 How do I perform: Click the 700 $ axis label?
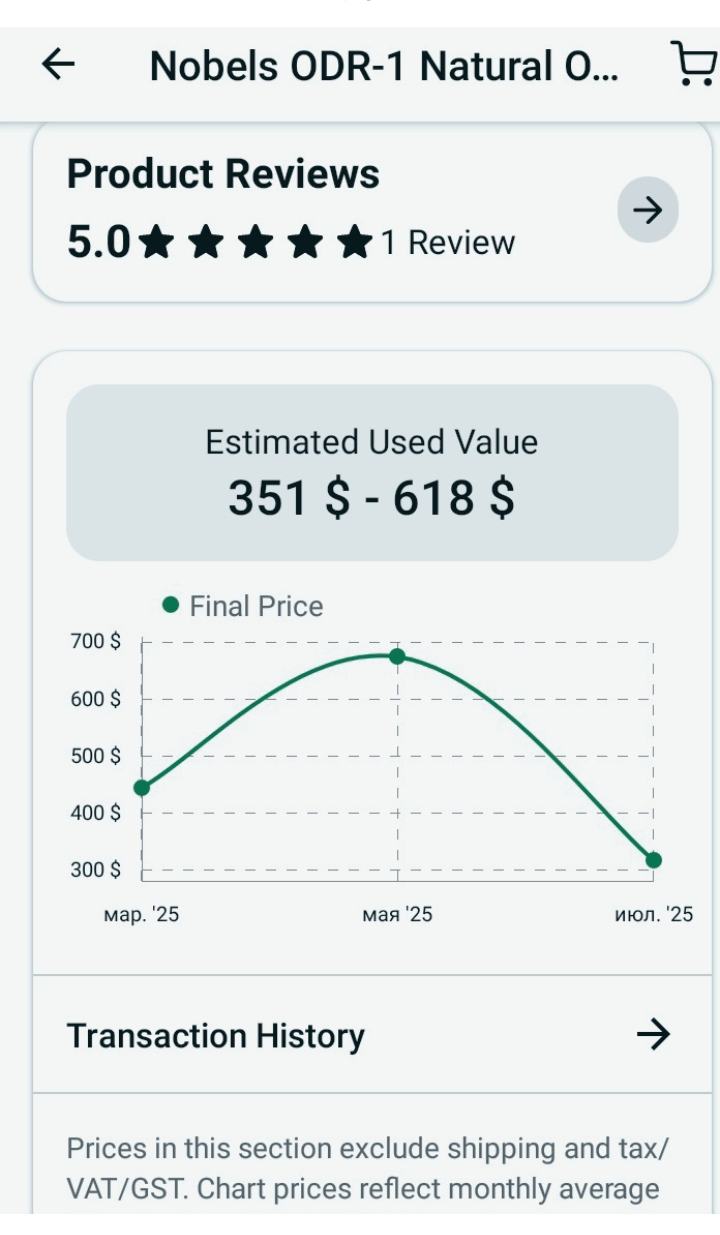coord(95,641)
